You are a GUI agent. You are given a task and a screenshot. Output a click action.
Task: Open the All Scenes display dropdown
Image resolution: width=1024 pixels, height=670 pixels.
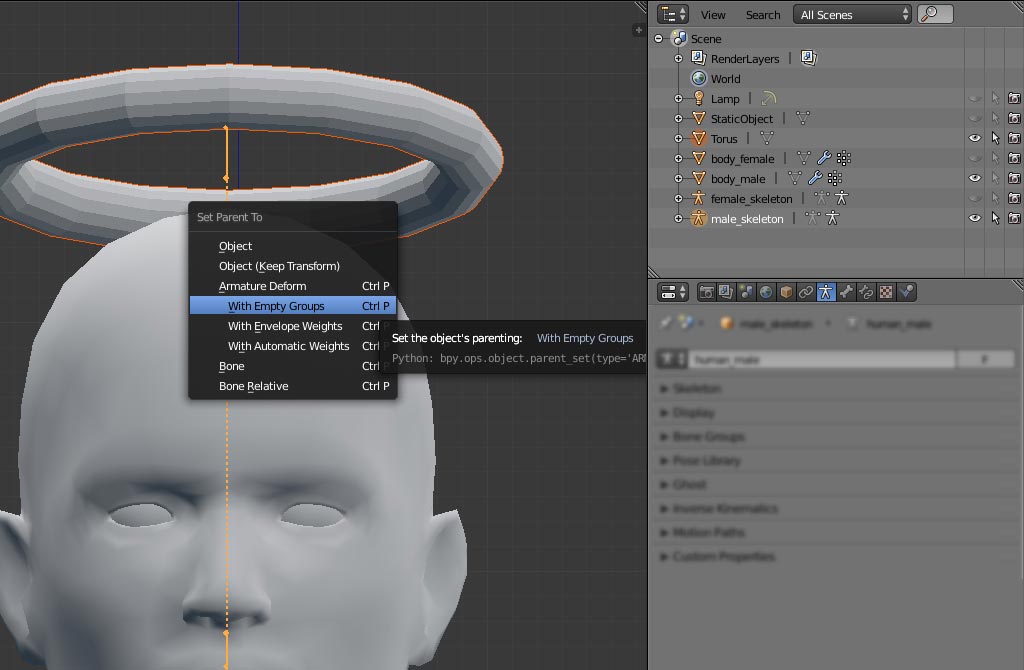pyautogui.click(x=853, y=14)
